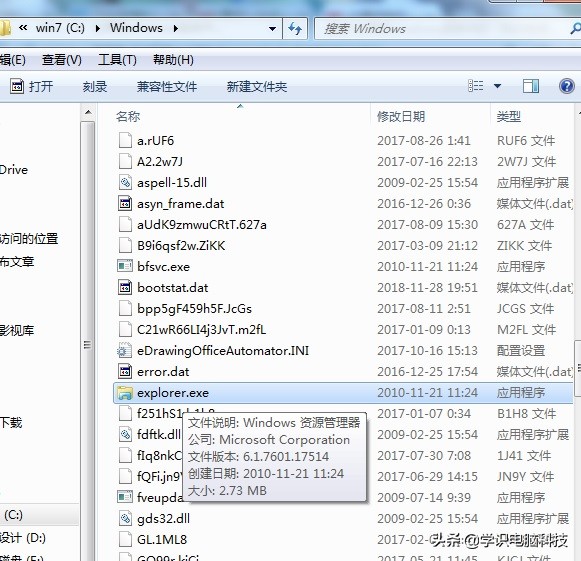Click the icon on the 打开 button
The width and height of the screenshot is (581, 561).
[x=17, y=86]
